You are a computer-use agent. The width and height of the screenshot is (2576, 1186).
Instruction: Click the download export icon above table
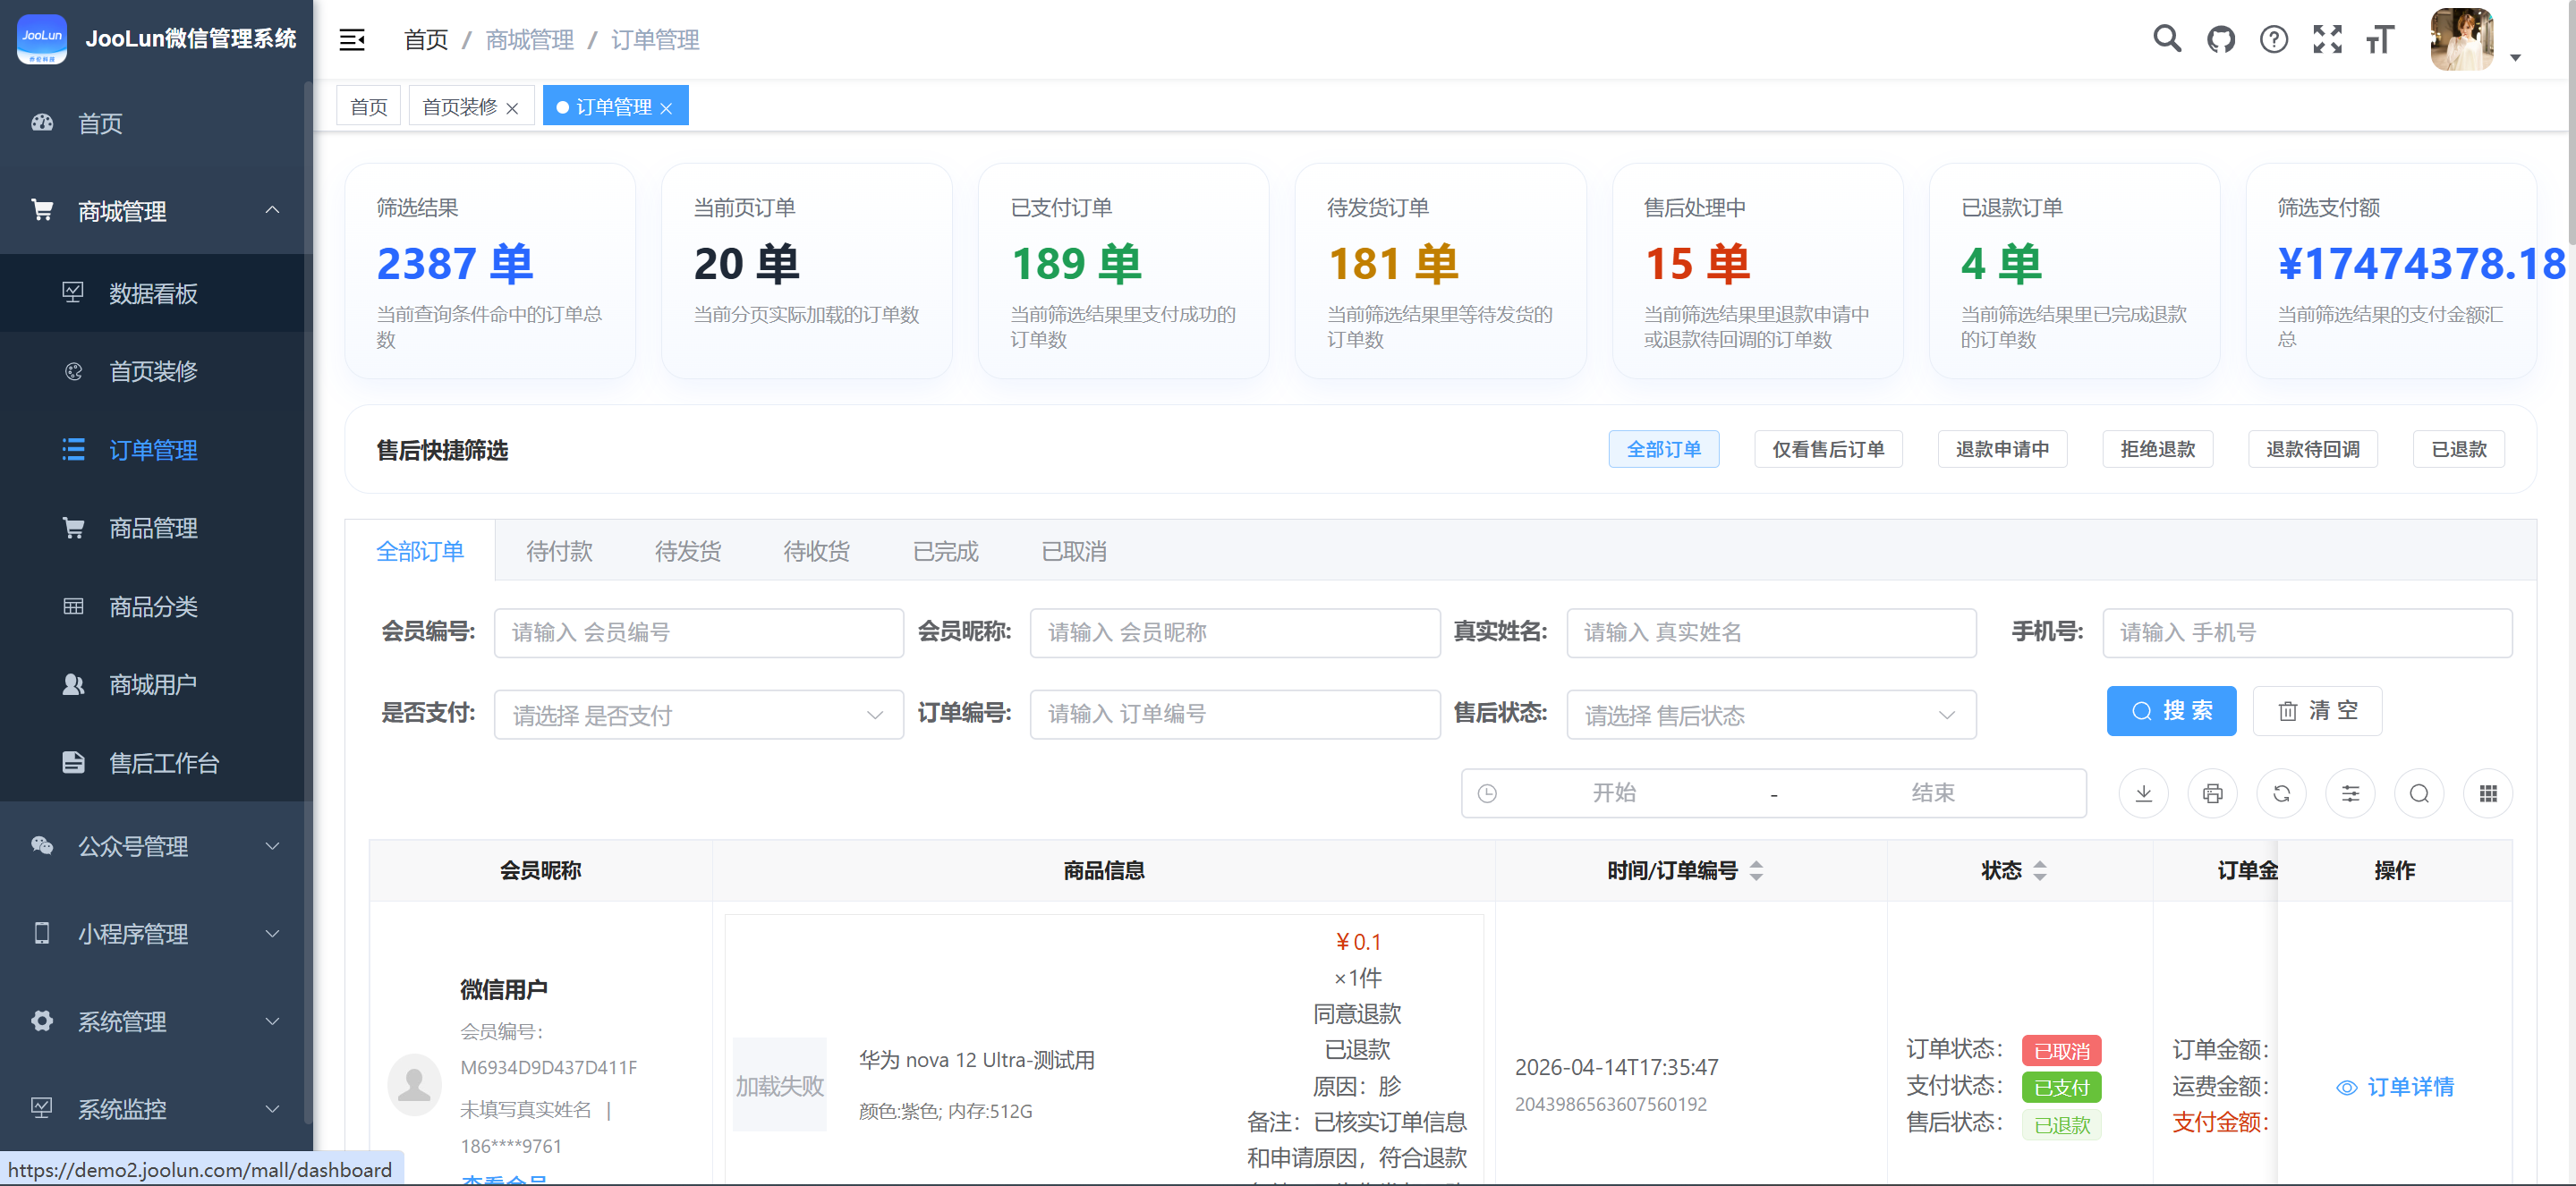2143,793
